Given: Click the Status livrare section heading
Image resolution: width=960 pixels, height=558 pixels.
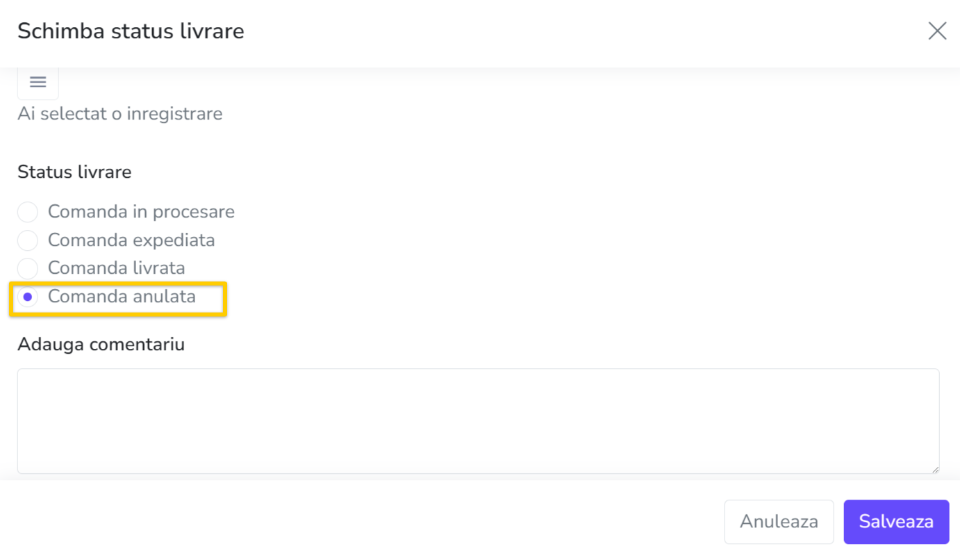Looking at the screenshot, I should coord(74,172).
